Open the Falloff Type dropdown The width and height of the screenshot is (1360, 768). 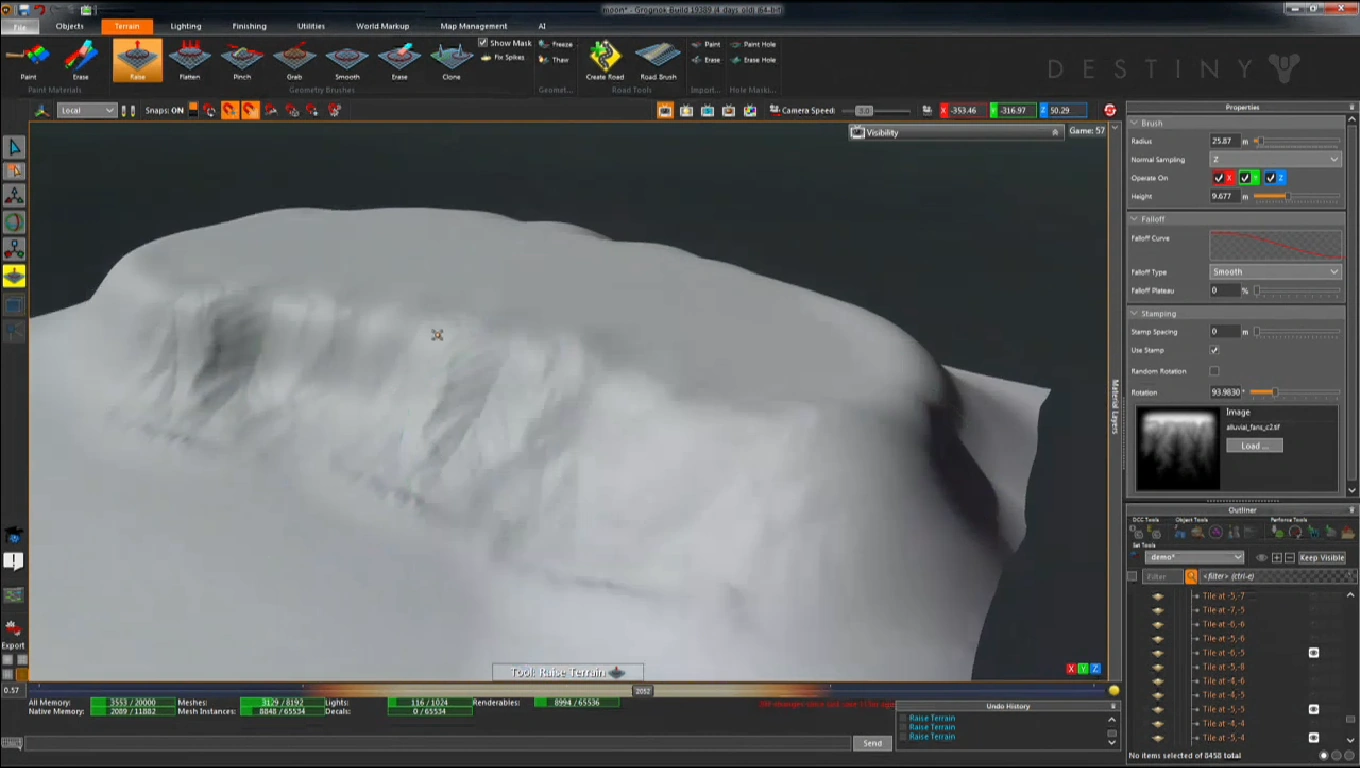1274,272
